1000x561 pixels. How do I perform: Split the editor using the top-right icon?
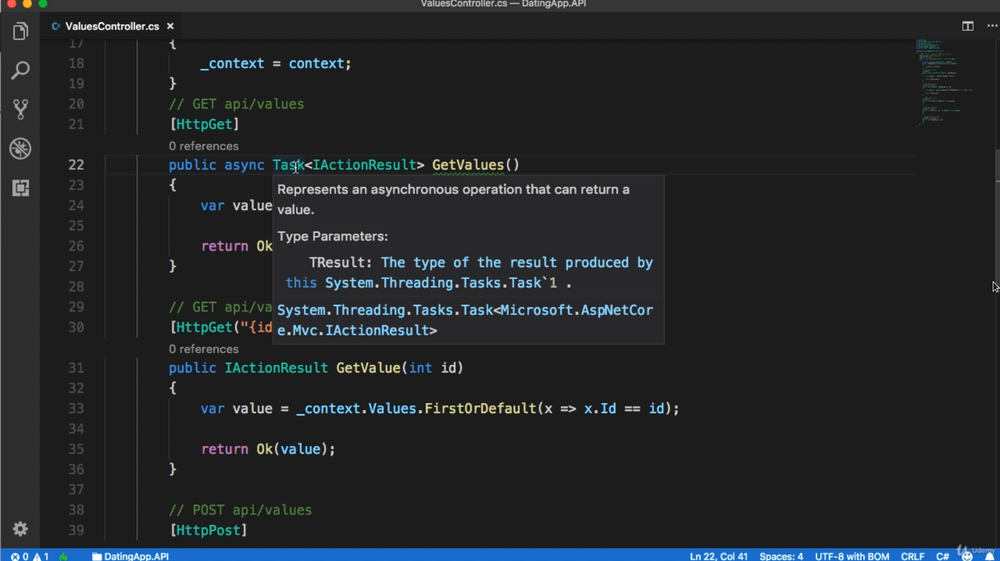[967, 26]
